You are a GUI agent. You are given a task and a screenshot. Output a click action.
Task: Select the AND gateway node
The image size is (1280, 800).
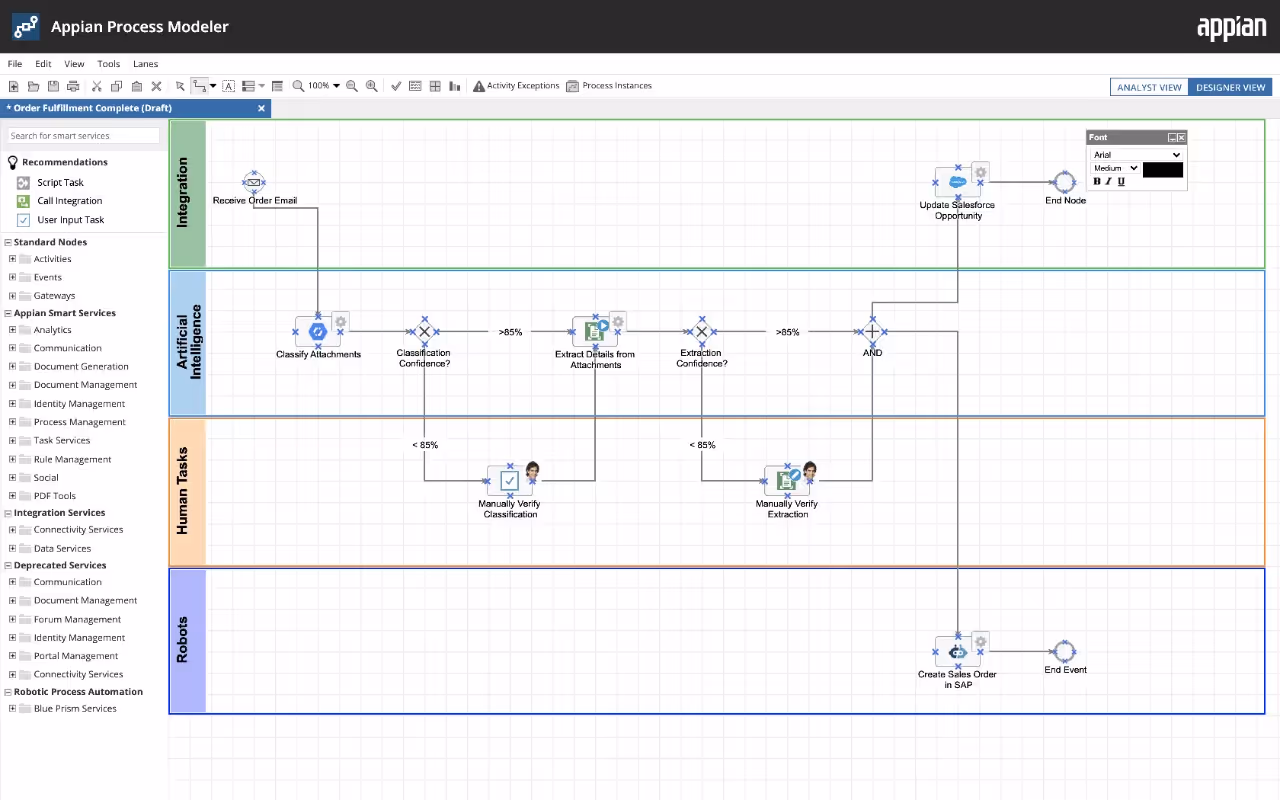pos(872,331)
